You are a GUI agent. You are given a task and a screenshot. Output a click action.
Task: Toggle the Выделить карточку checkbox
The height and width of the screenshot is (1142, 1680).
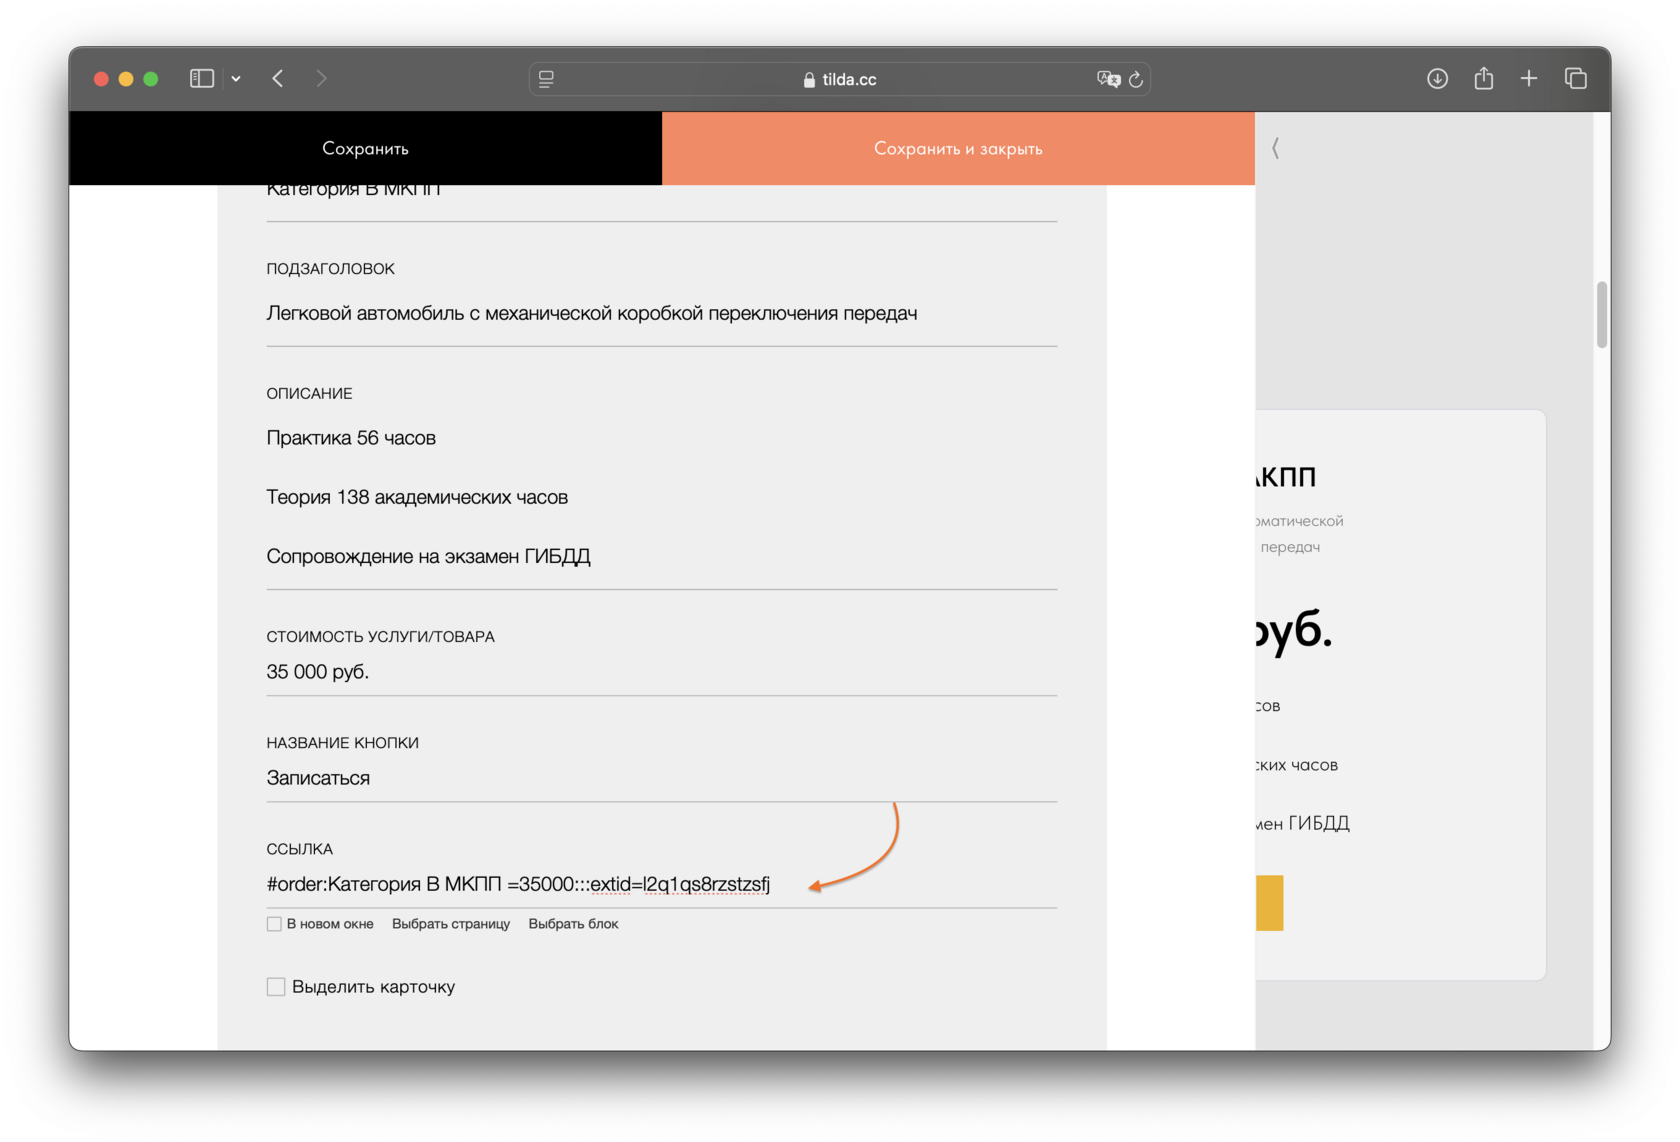pyautogui.click(x=276, y=987)
